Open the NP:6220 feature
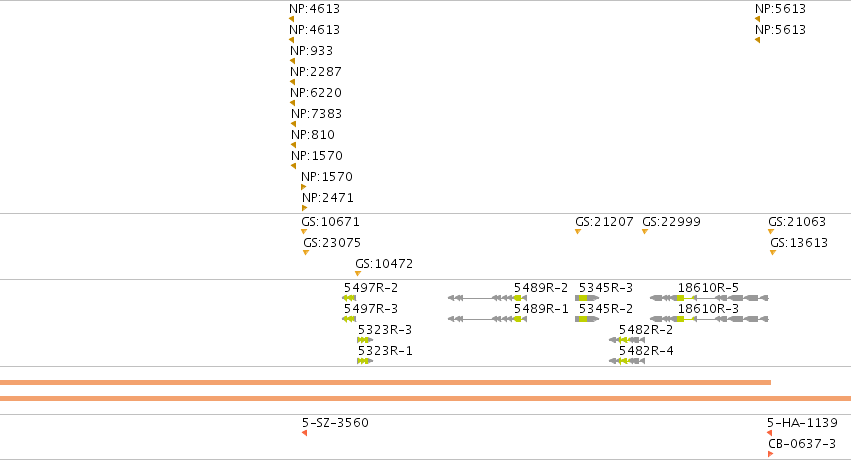851x460 pixels. tap(316, 93)
